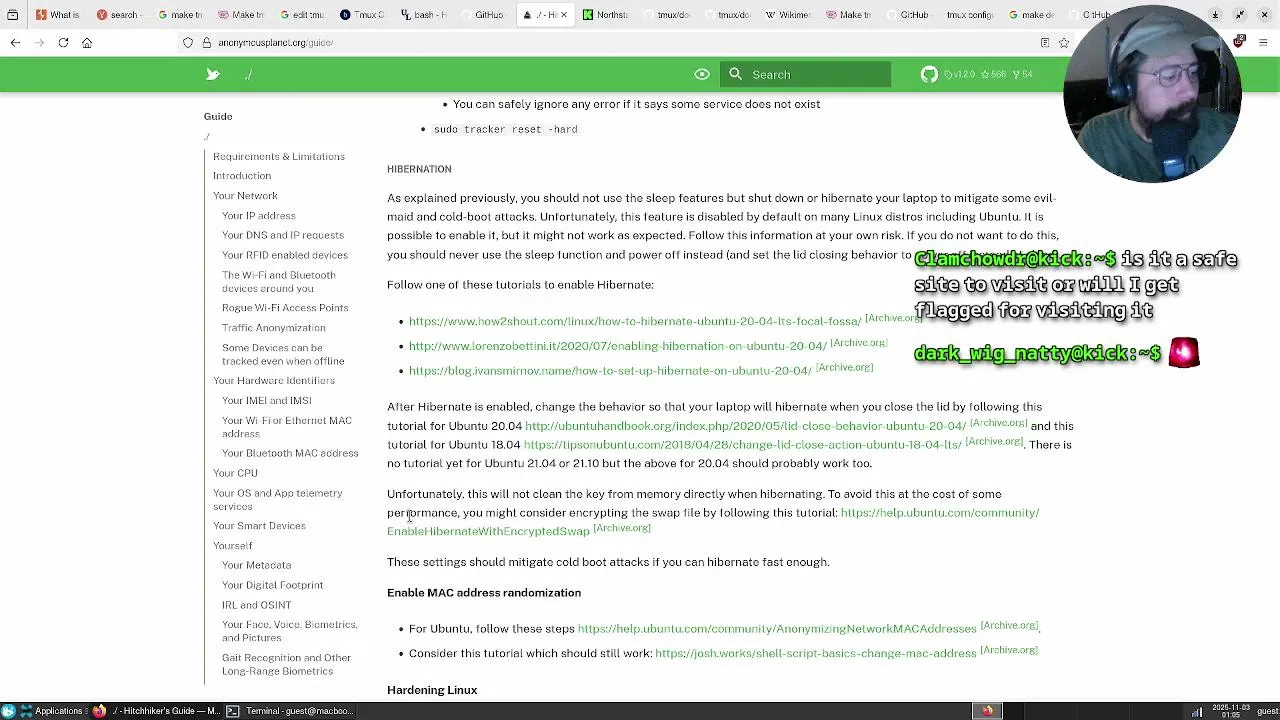The image size is (1280, 720).
Task: Switch to the Terminal guest@macbook taskbar window
Action: (x=290, y=711)
